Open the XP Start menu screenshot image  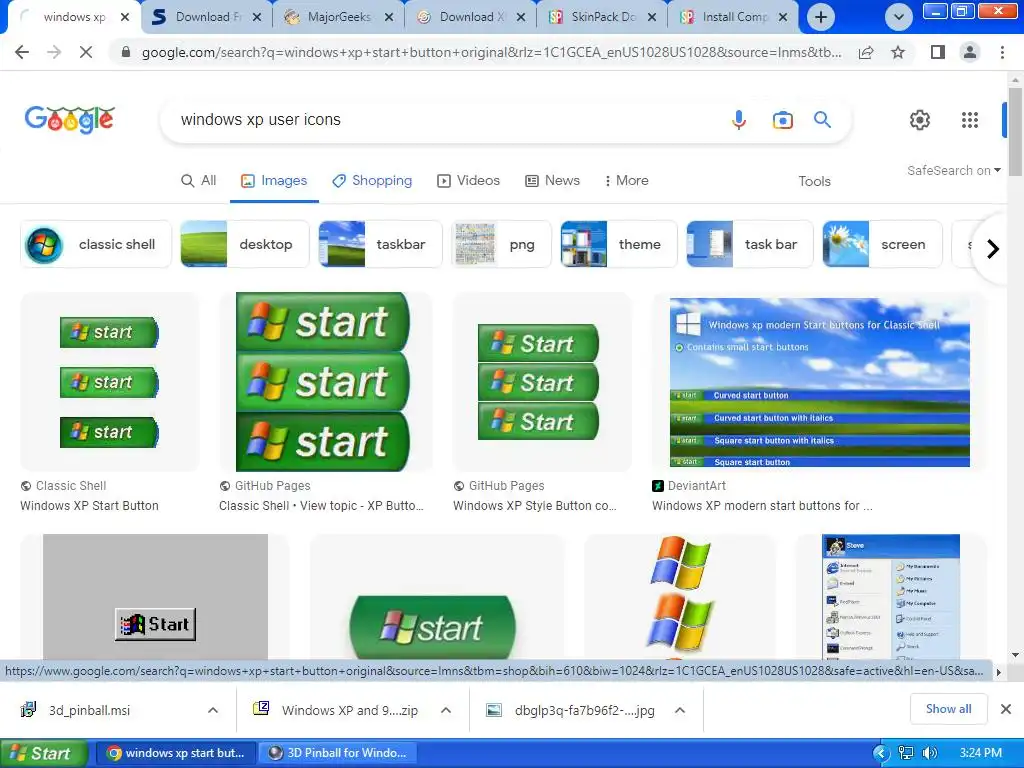coord(891,596)
